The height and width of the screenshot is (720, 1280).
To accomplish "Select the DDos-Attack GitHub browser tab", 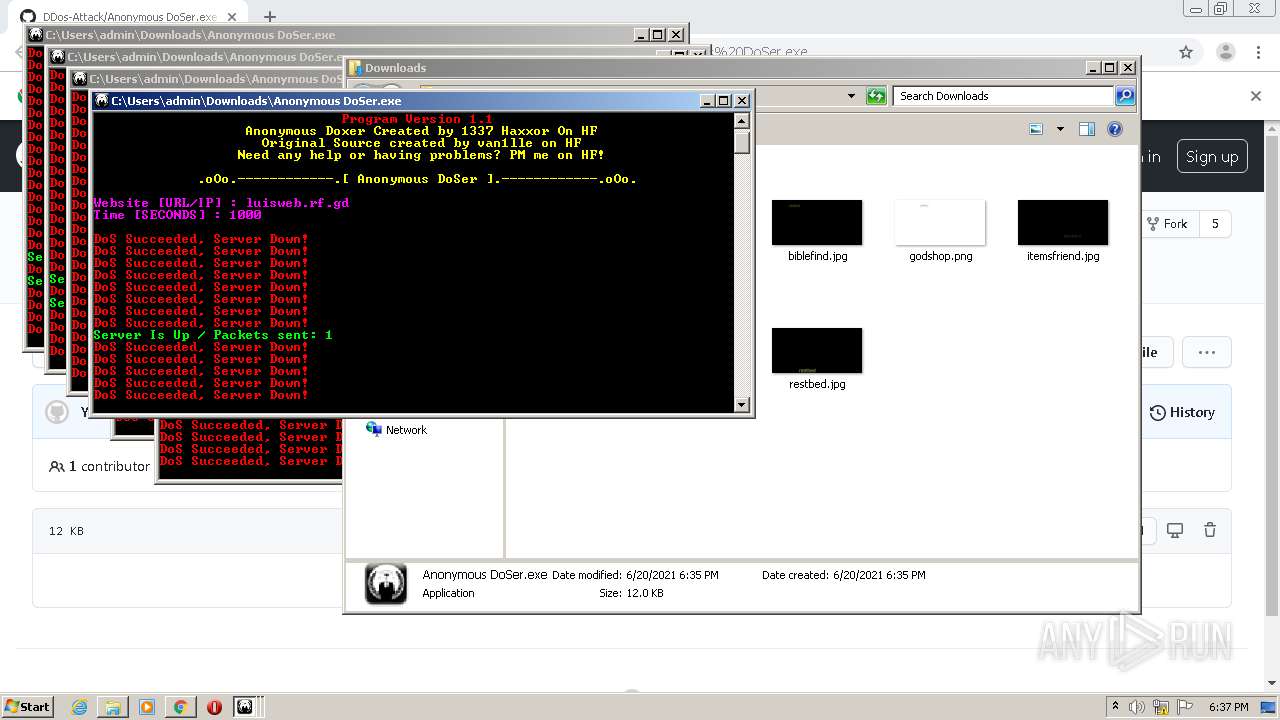I will (128, 17).
